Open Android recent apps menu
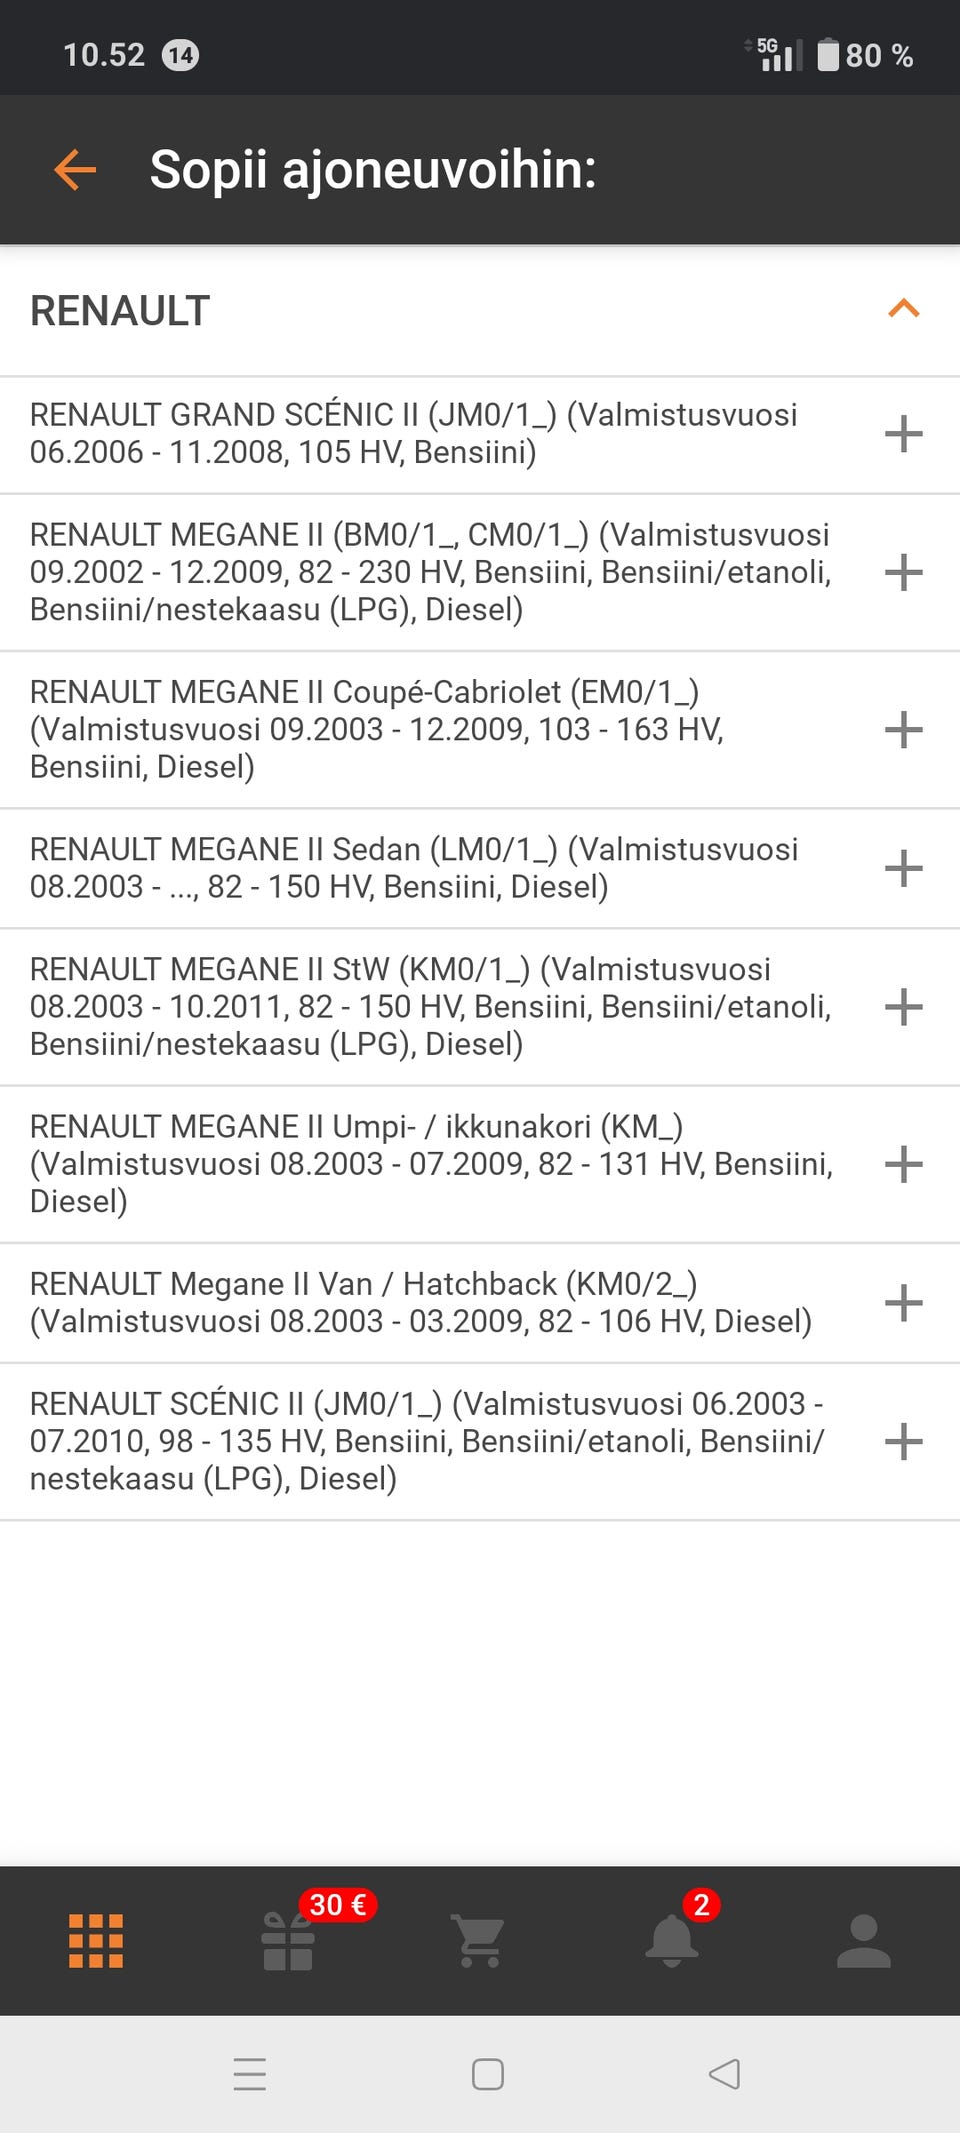The width and height of the screenshot is (960, 2133). click(250, 2074)
